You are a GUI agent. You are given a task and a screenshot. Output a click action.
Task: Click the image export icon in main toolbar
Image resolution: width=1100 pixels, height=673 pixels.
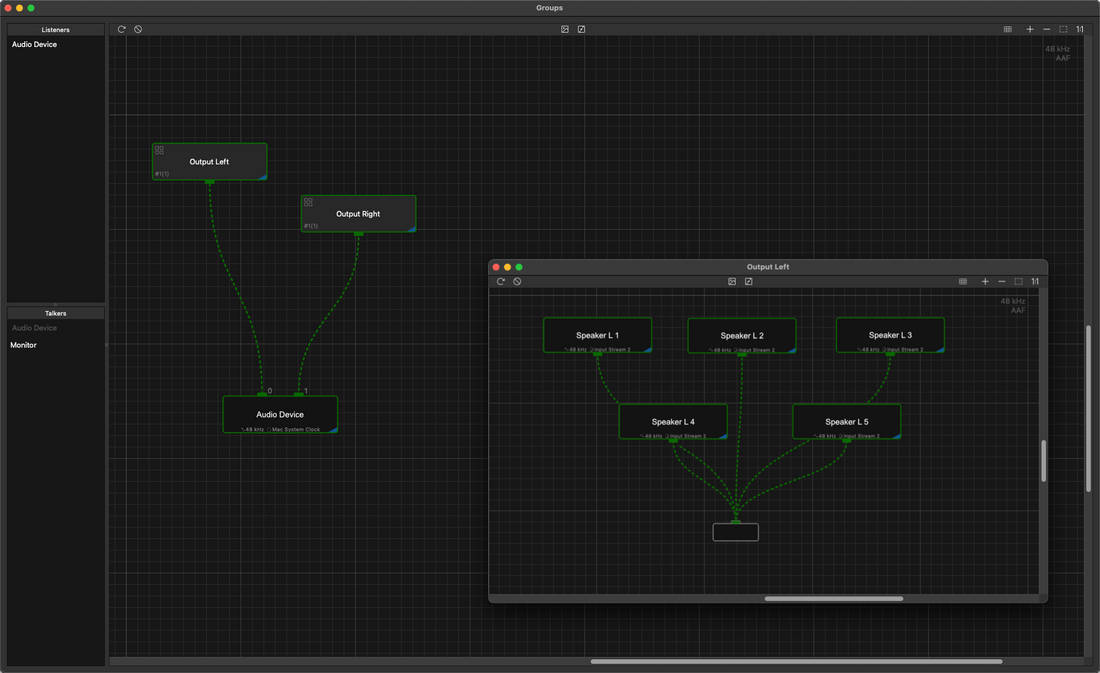coord(565,29)
